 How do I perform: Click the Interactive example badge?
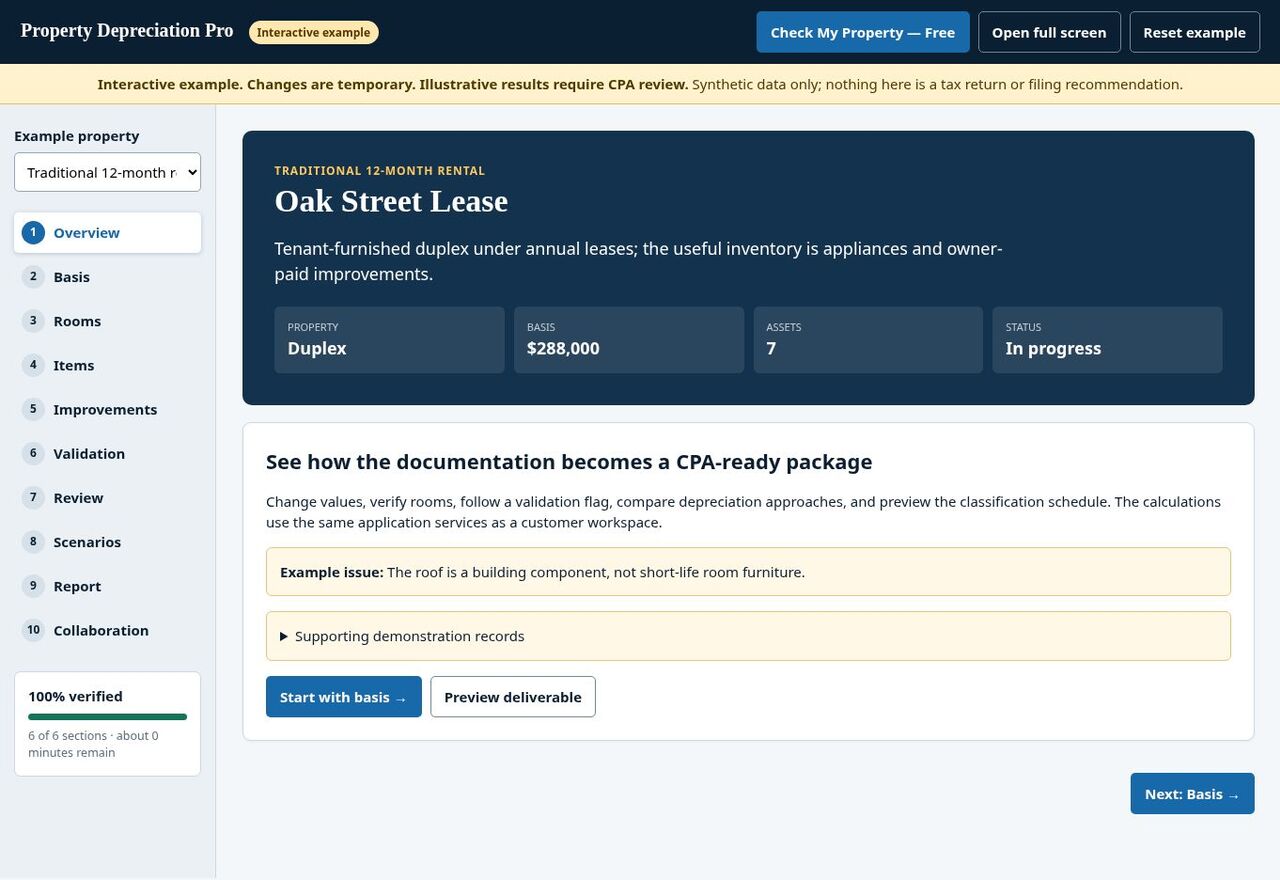click(314, 32)
